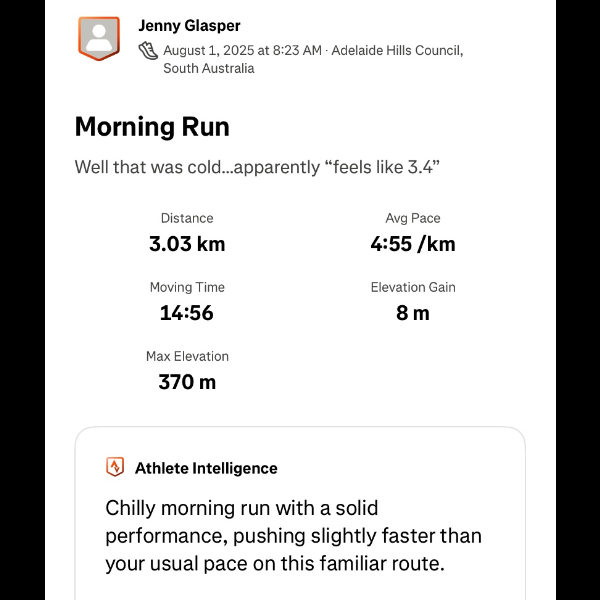Click the Elevation Gain stat label
The image size is (600, 600).
(x=413, y=287)
